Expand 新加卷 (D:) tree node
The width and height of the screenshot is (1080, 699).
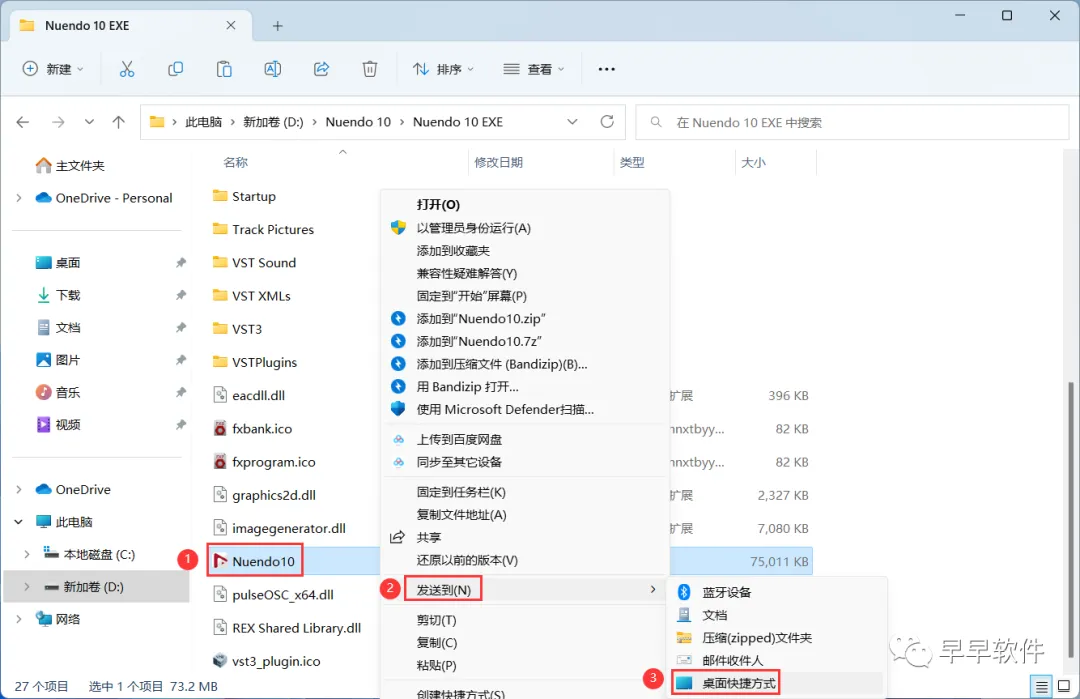point(27,587)
